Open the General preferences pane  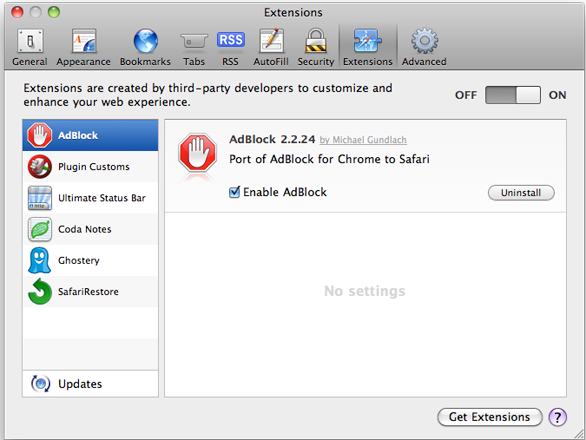[30, 47]
